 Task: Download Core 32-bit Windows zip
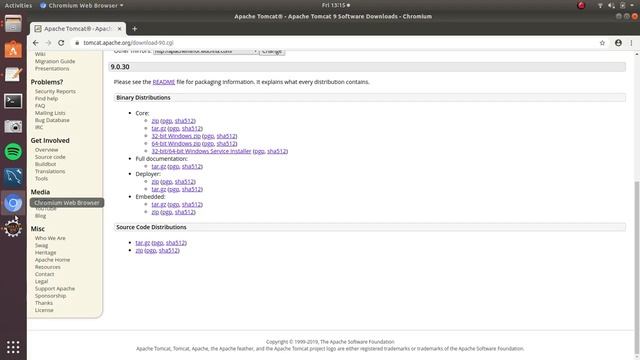coord(176,136)
